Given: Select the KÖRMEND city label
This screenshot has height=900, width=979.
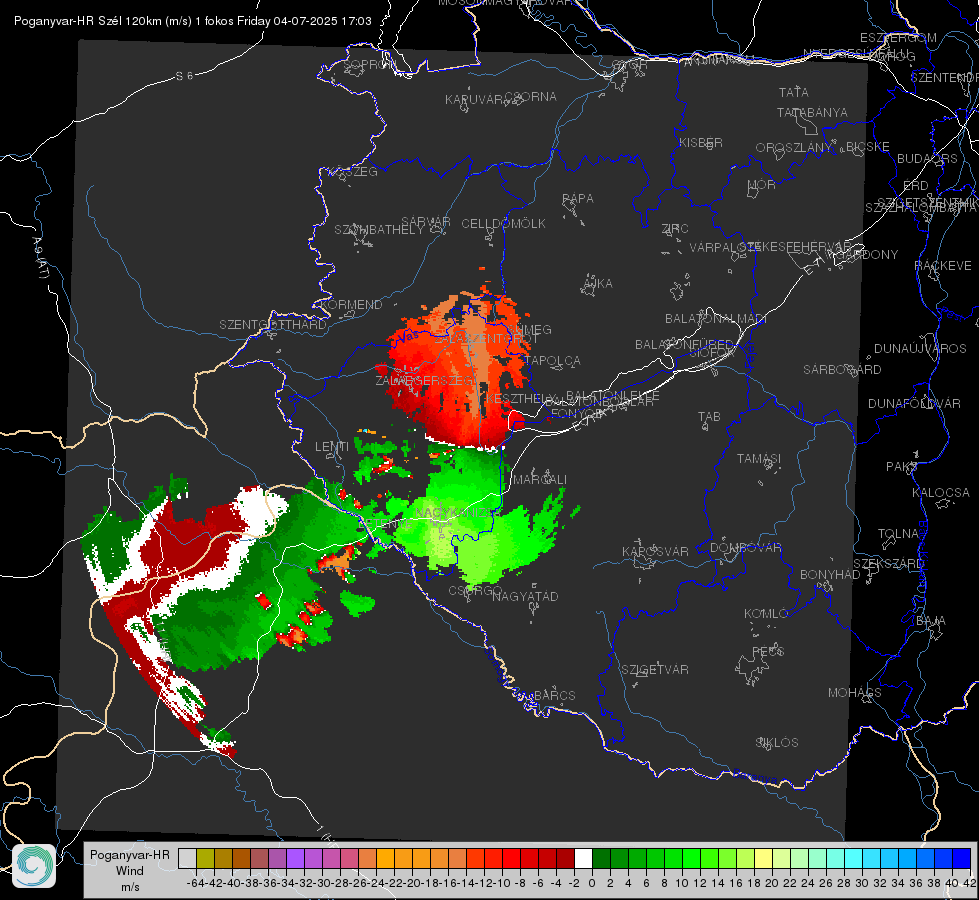Looking at the screenshot, I should 352,305.
